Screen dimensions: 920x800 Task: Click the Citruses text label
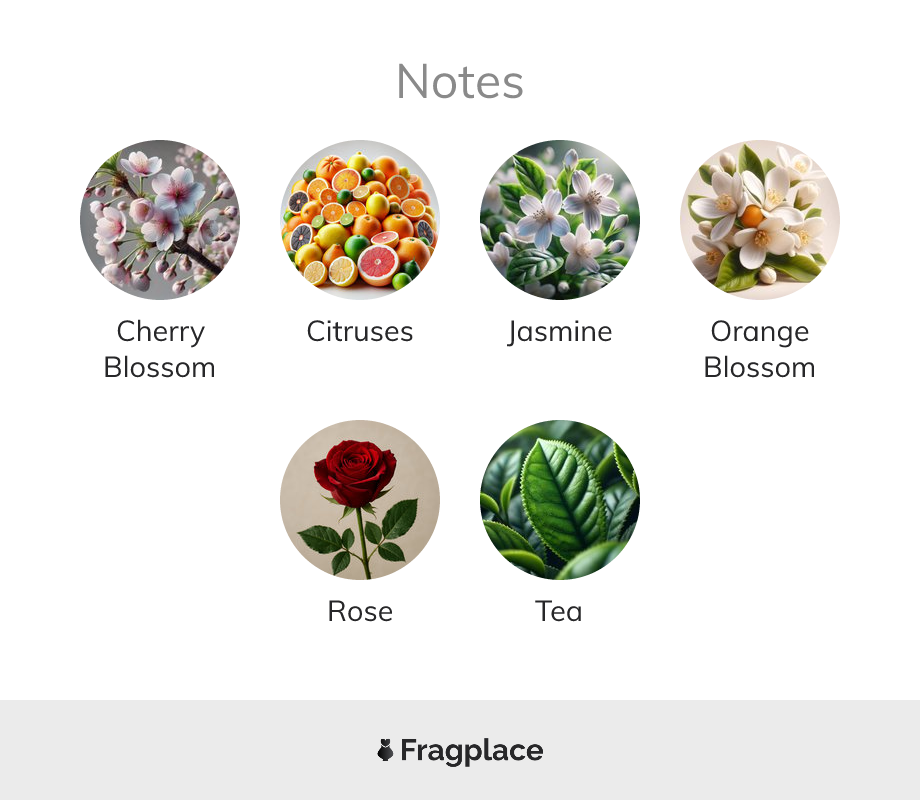coord(360,332)
